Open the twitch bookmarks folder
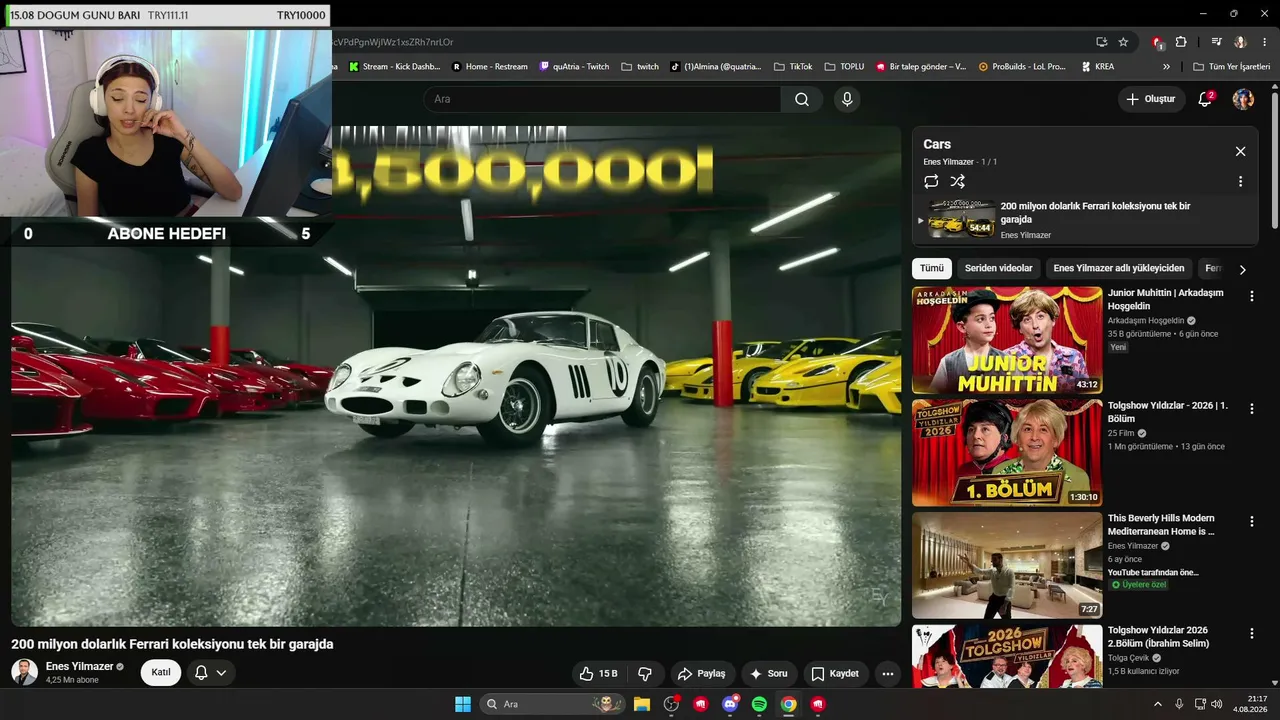This screenshot has height=720, width=1280. click(640, 67)
